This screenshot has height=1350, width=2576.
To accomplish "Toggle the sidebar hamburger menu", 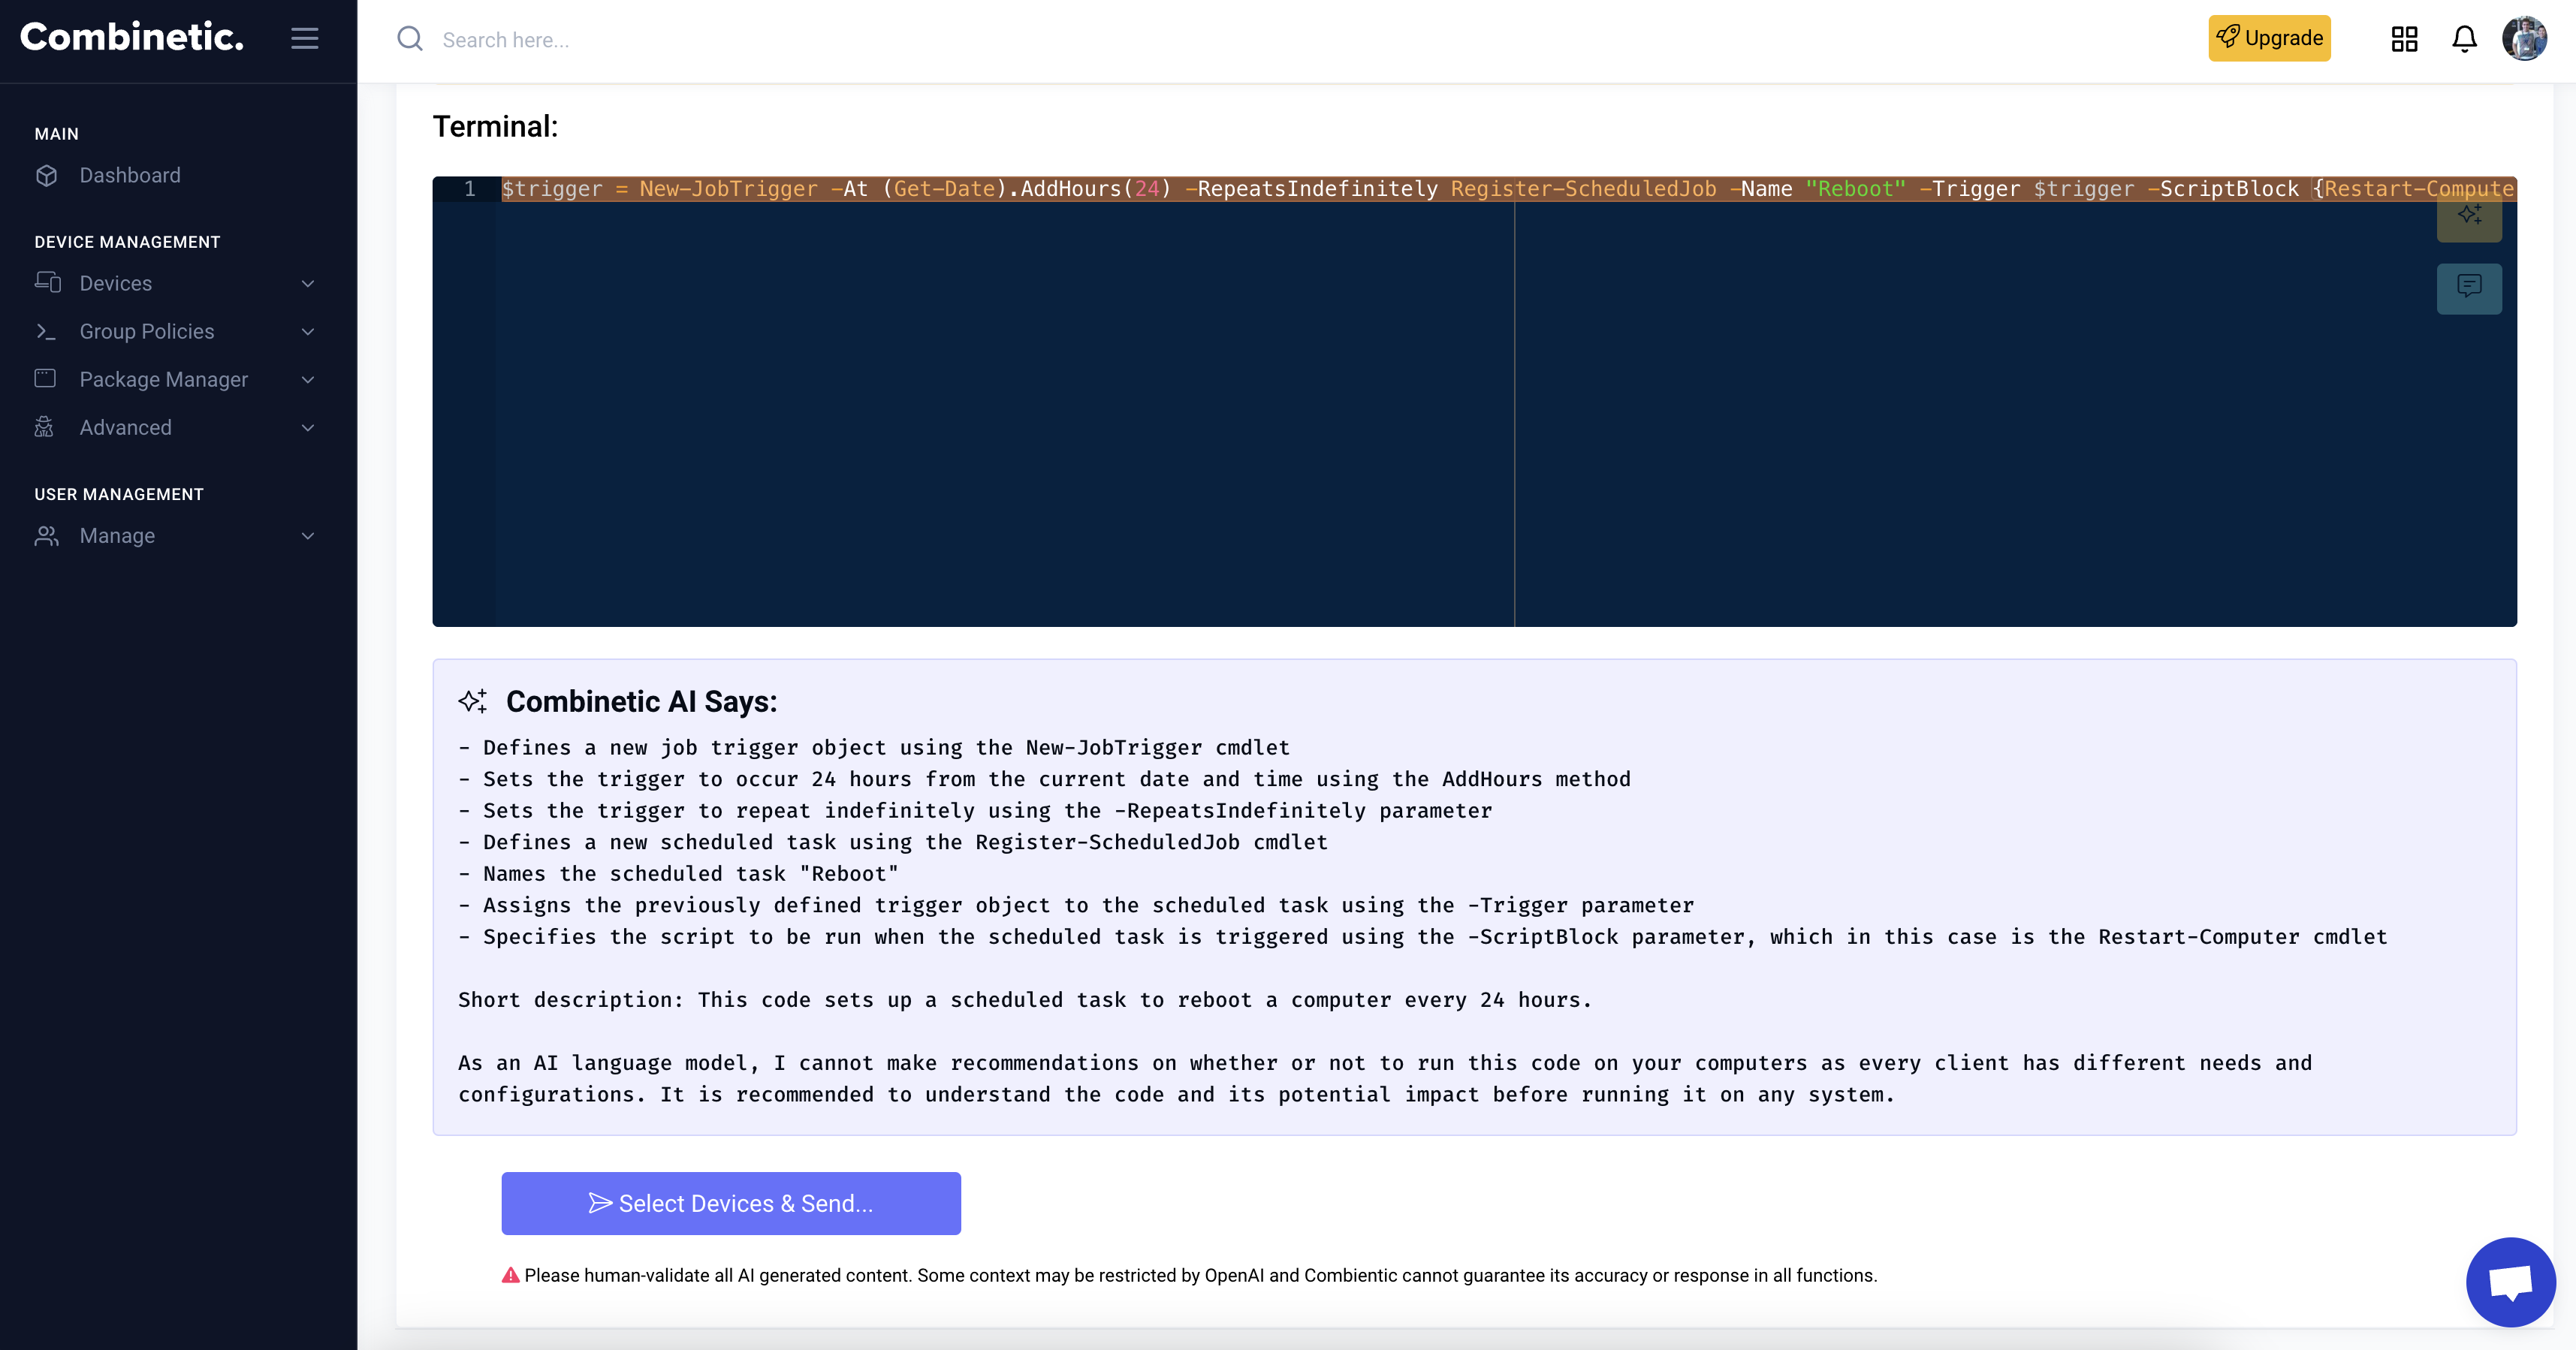I will tap(305, 38).
